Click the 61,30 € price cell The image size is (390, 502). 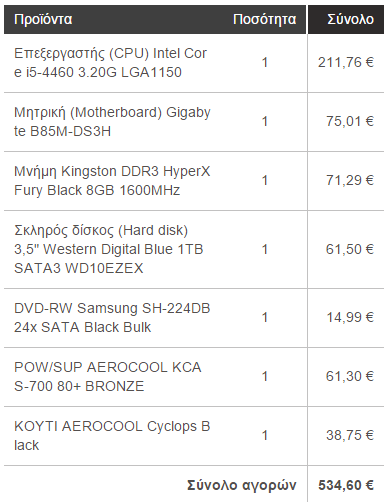(x=350, y=376)
